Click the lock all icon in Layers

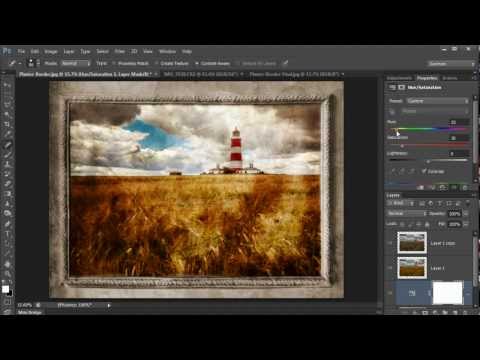pyautogui.click(x=427, y=224)
